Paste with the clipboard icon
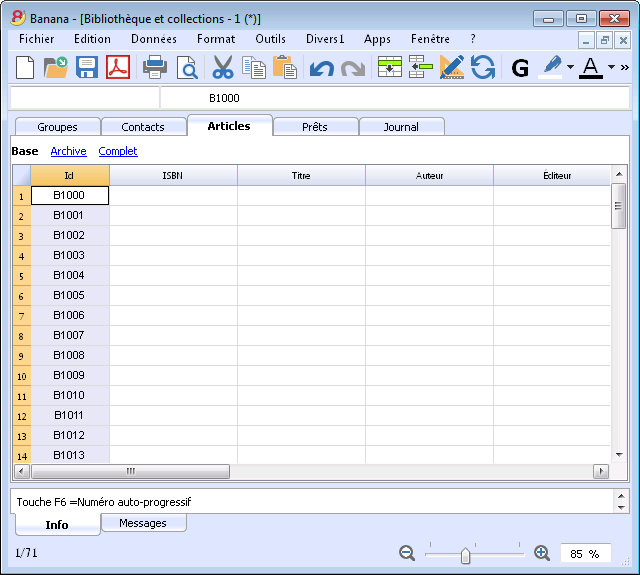Image resolution: width=640 pixels, height=575 pixels. (x=284, y=67)
